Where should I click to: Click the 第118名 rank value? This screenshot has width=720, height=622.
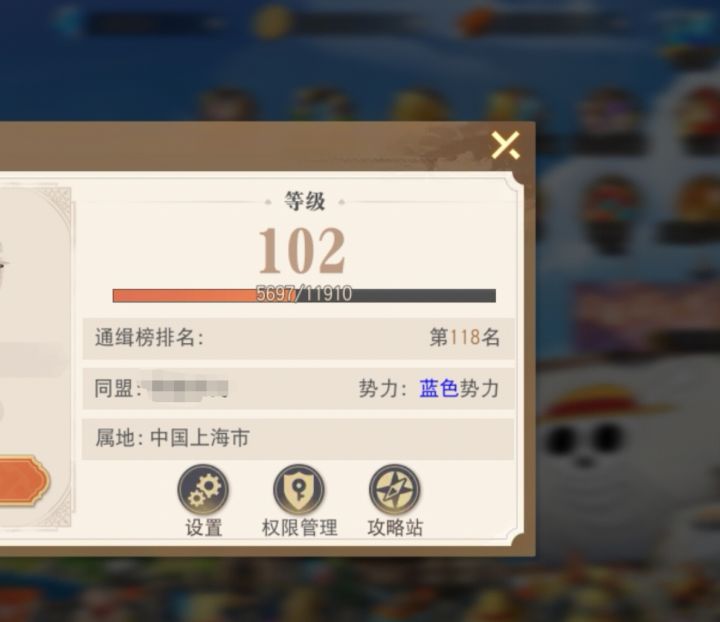465,337
